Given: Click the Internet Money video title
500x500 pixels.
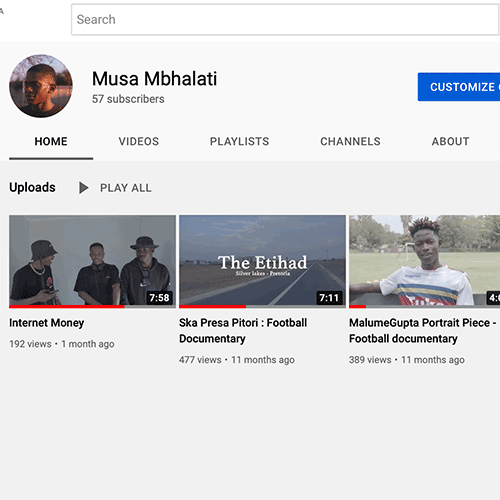Looking at the screenshot, I should (47, 323).
